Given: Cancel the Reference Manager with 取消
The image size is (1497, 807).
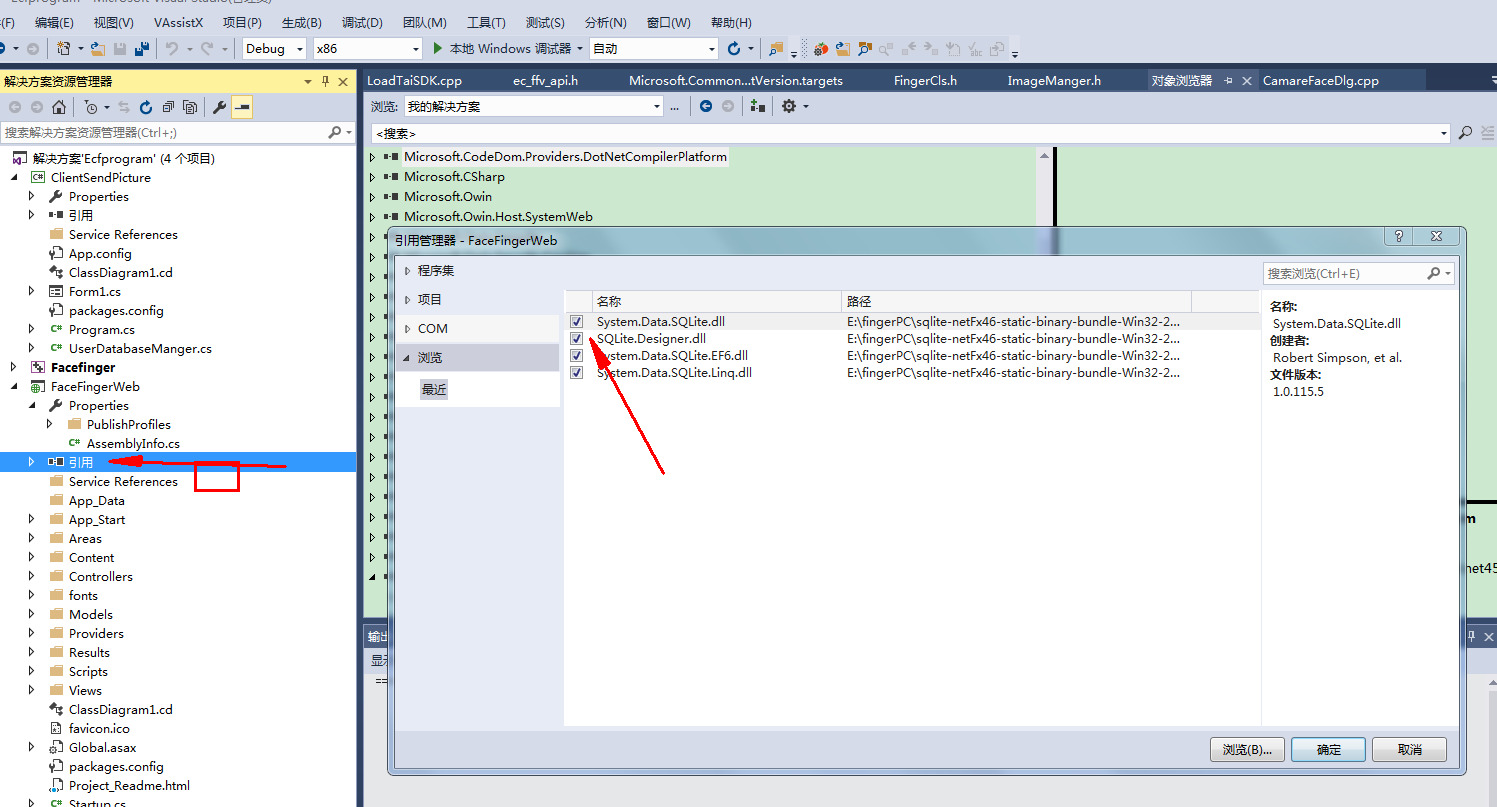Looking at the screenshot, I should [1410, 750].
